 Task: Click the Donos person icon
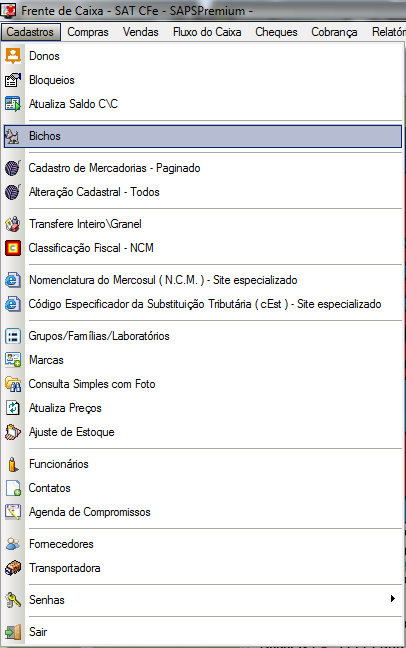click(13, 56)
